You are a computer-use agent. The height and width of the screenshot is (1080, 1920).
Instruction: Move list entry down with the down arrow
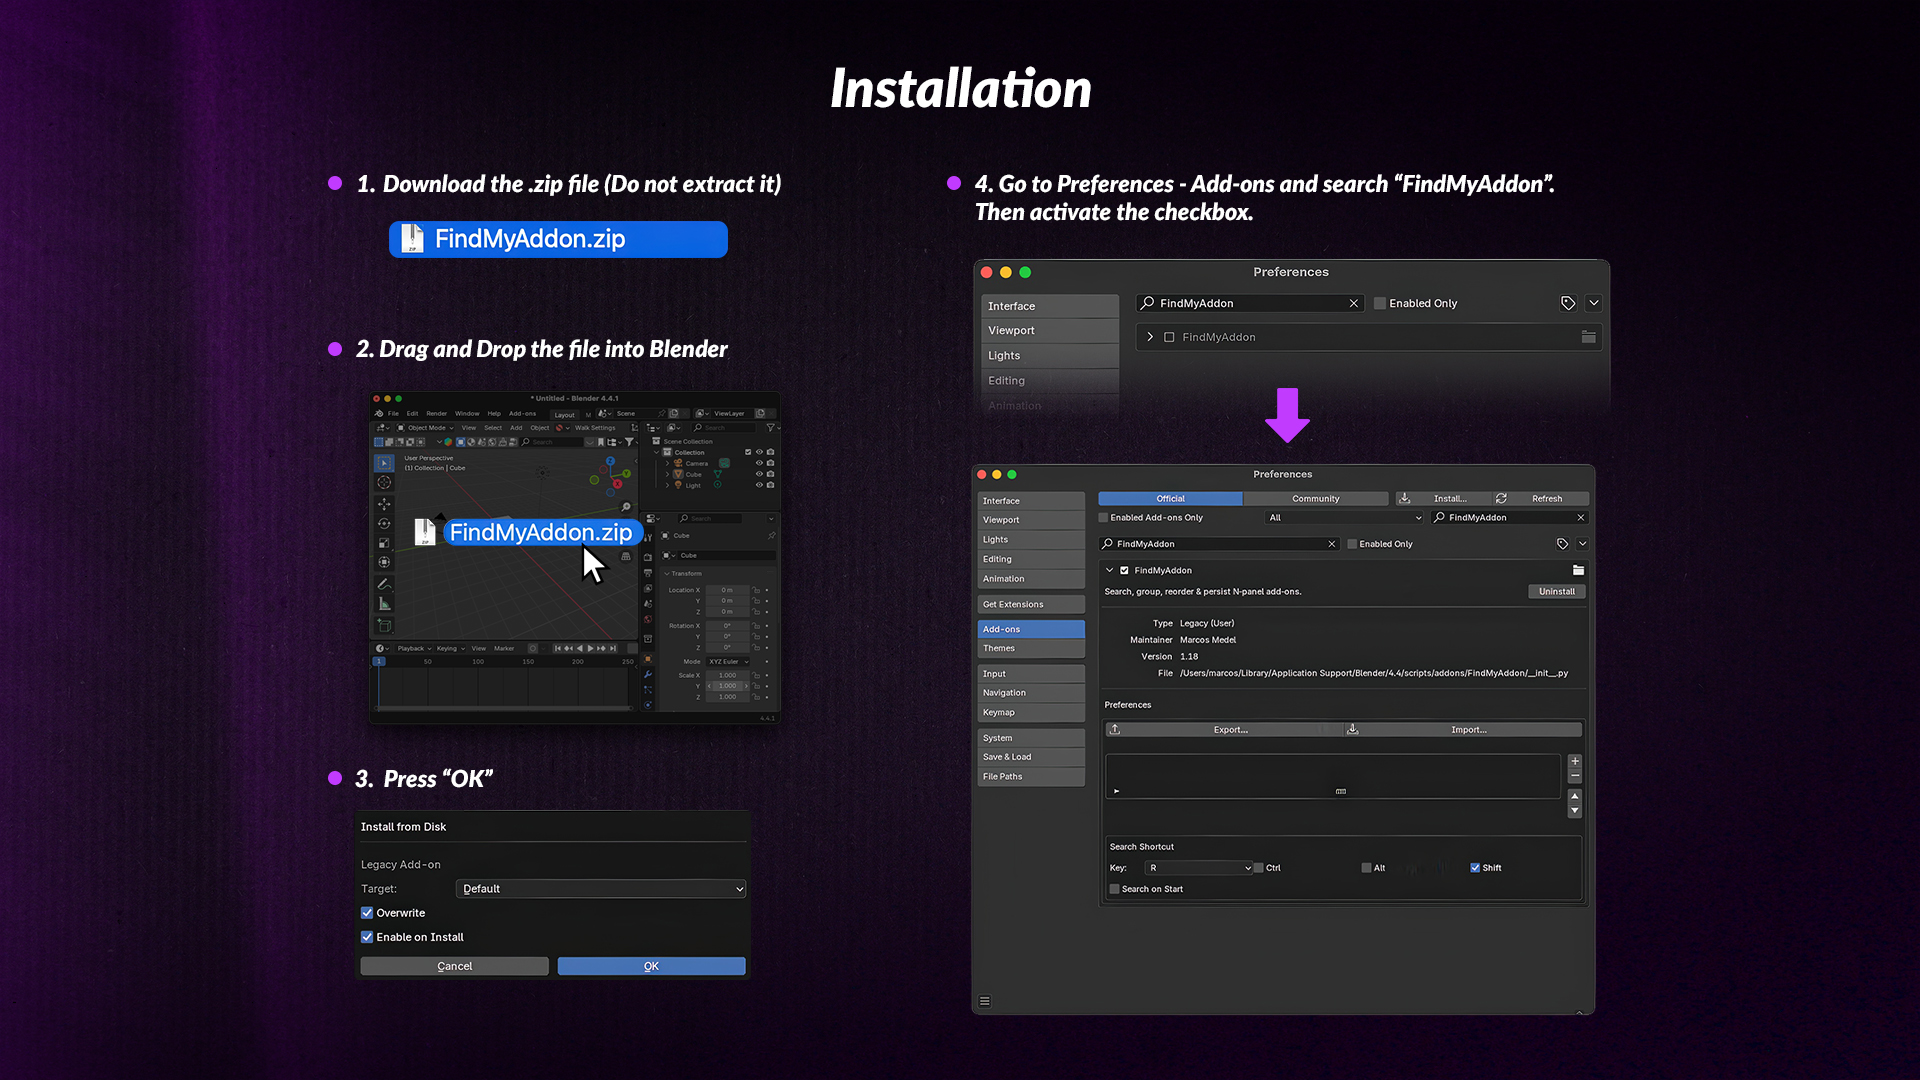tap(1575, 811)
